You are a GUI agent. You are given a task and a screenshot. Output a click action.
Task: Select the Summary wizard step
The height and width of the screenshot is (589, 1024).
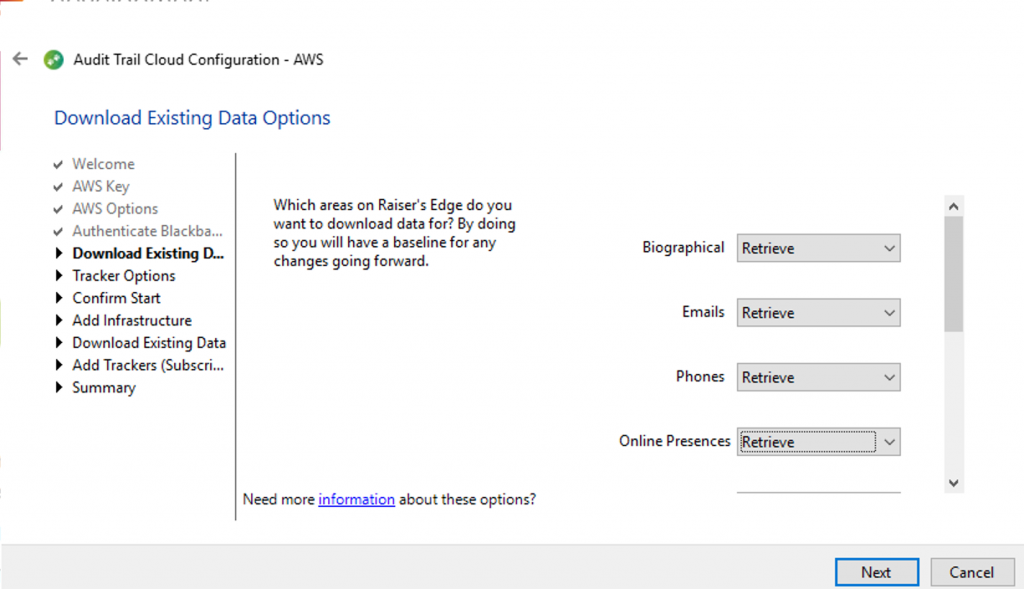[103, 388]
